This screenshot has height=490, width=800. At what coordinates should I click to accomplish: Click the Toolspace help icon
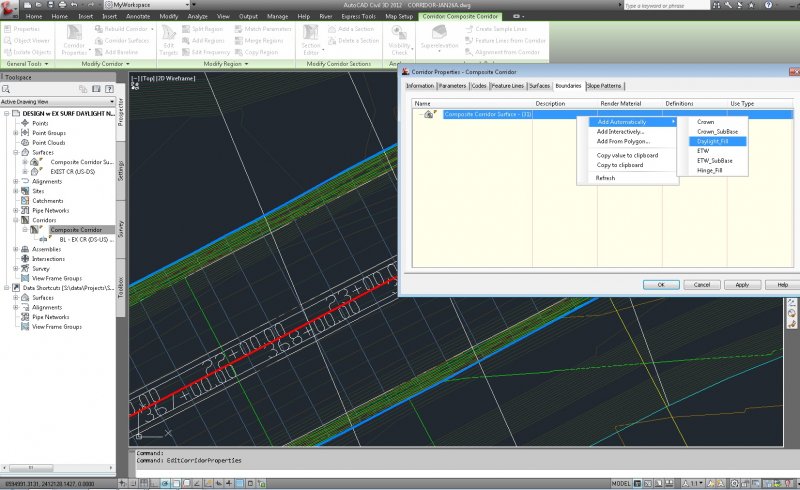pyautogui.click(x=108, y=89)
